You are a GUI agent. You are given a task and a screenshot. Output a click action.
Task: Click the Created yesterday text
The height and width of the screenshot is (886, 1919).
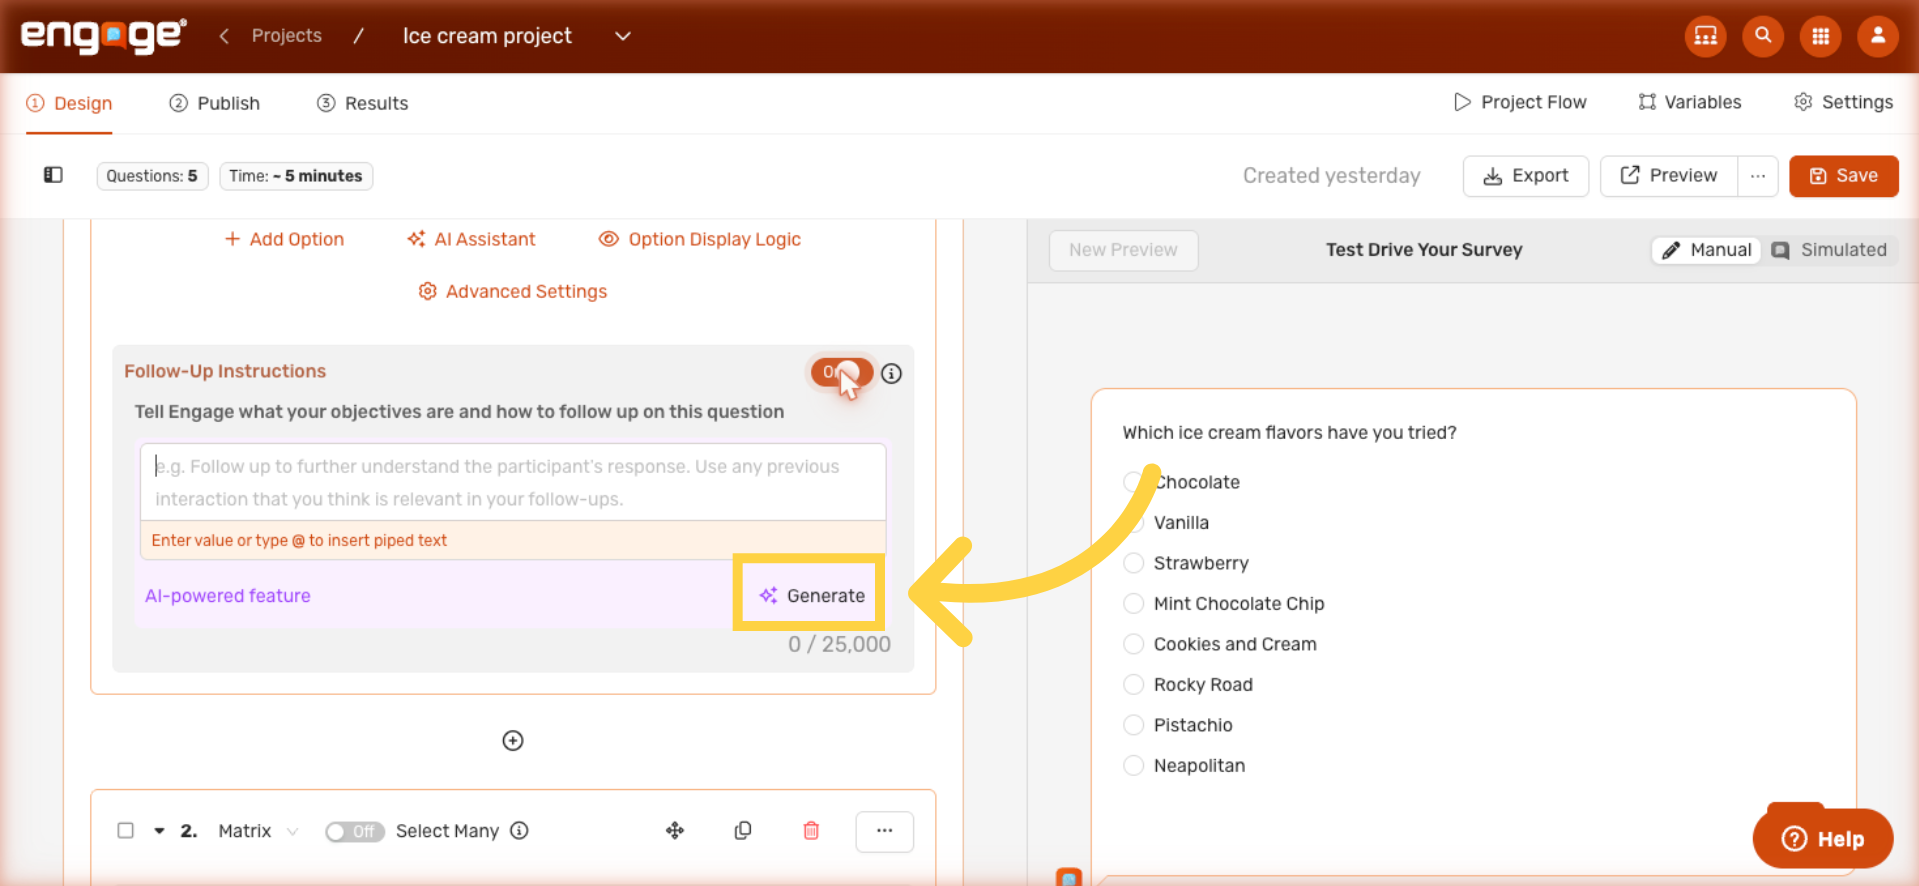click(x=1331, y=175)
